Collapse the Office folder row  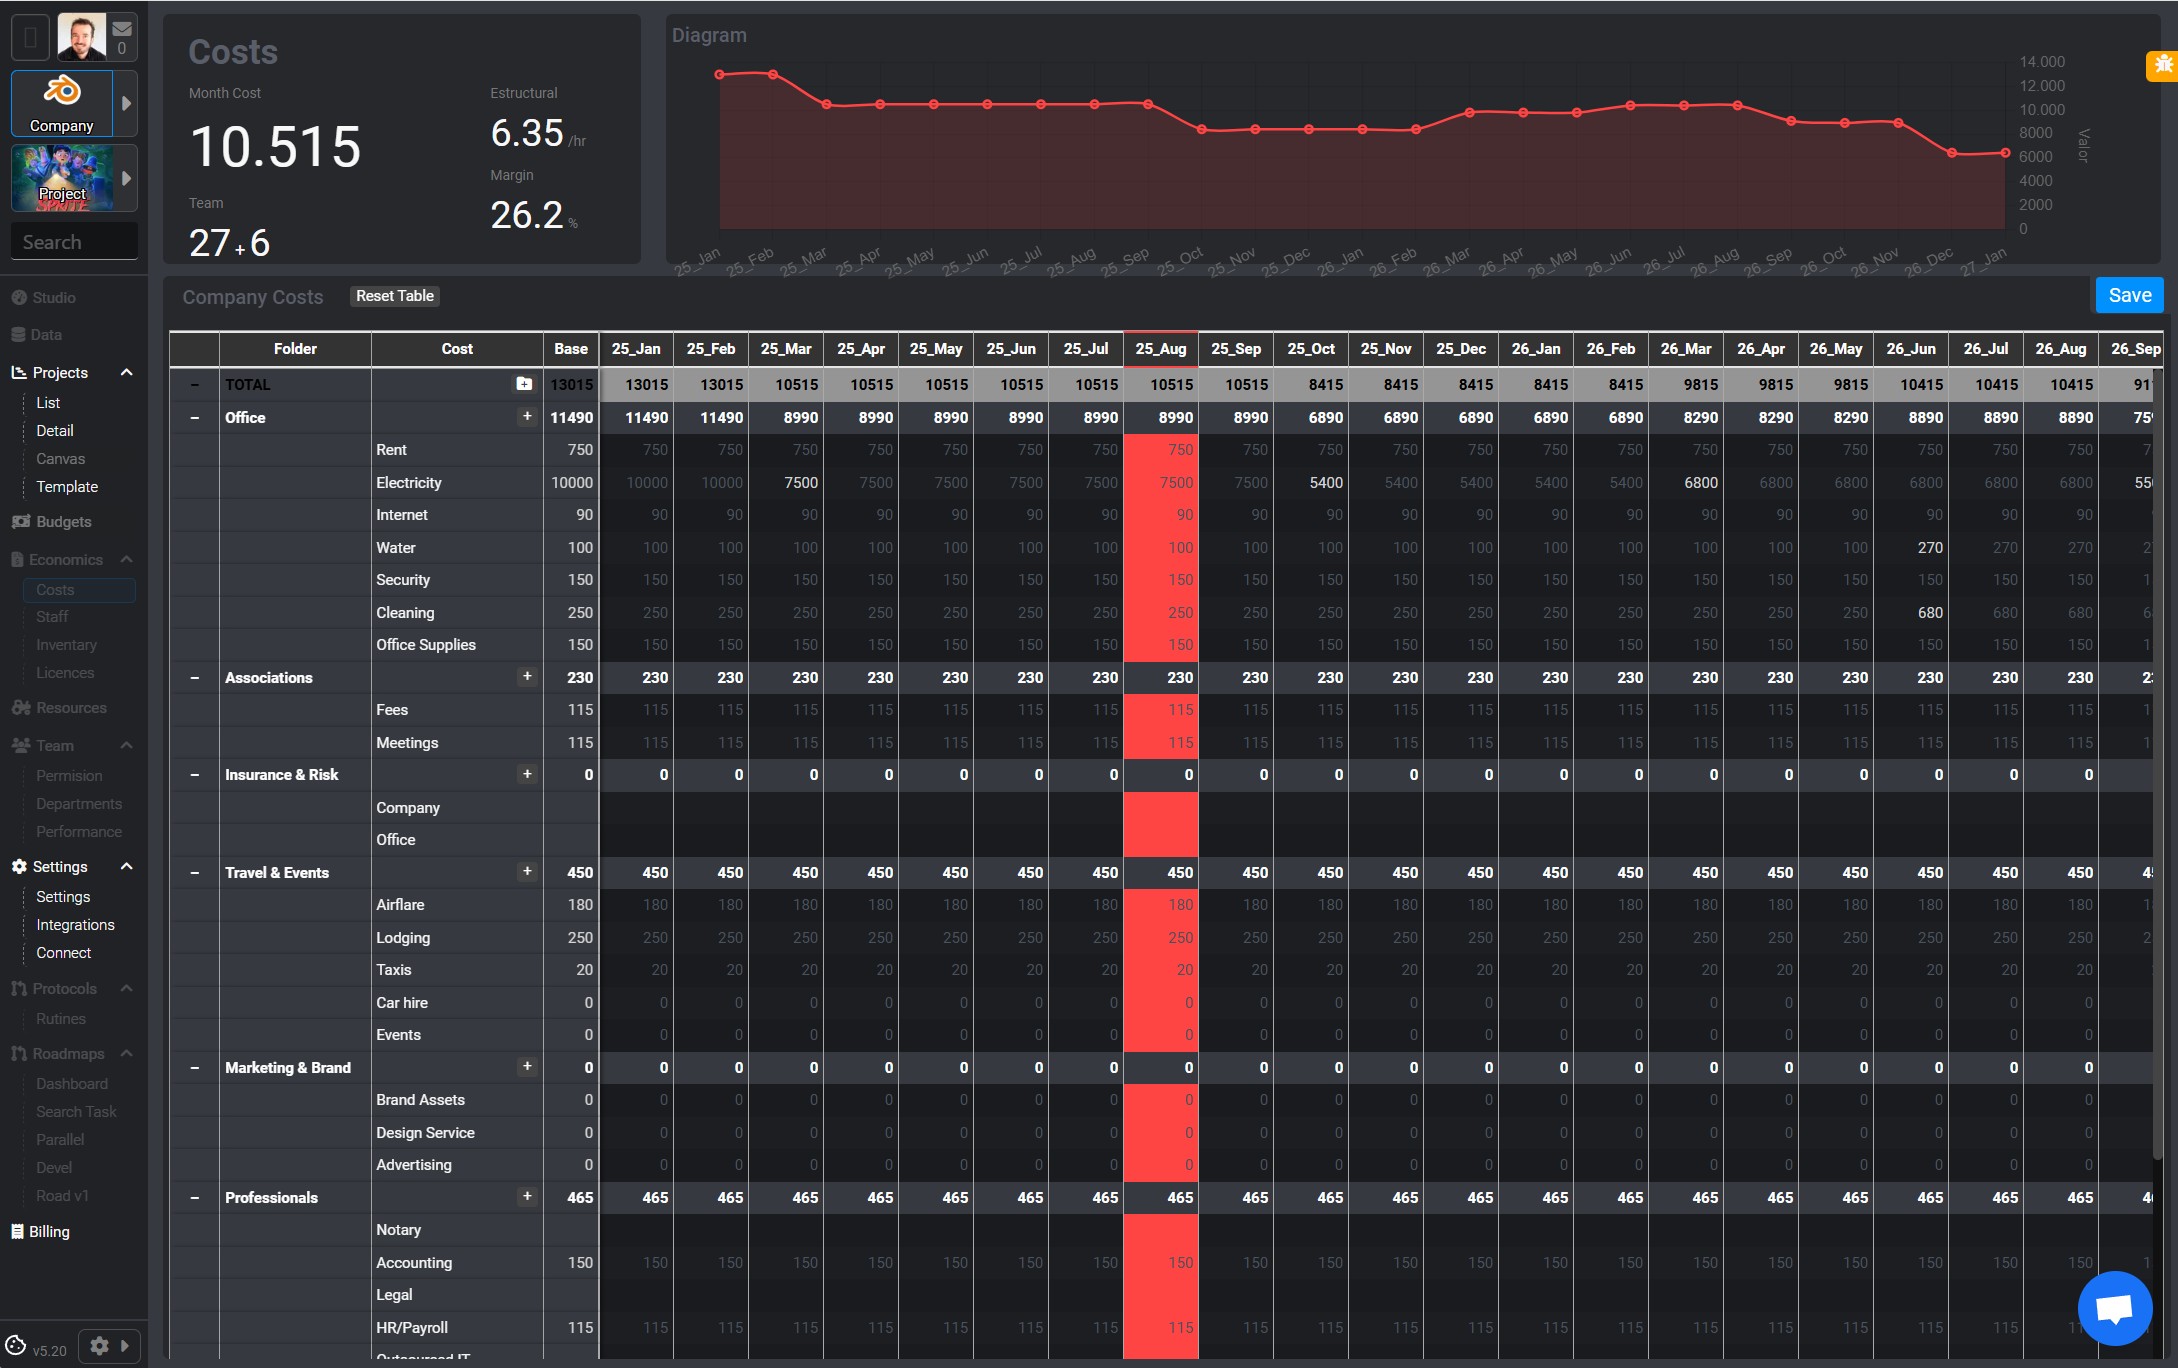pyautogui.click(x=194, y=418)
